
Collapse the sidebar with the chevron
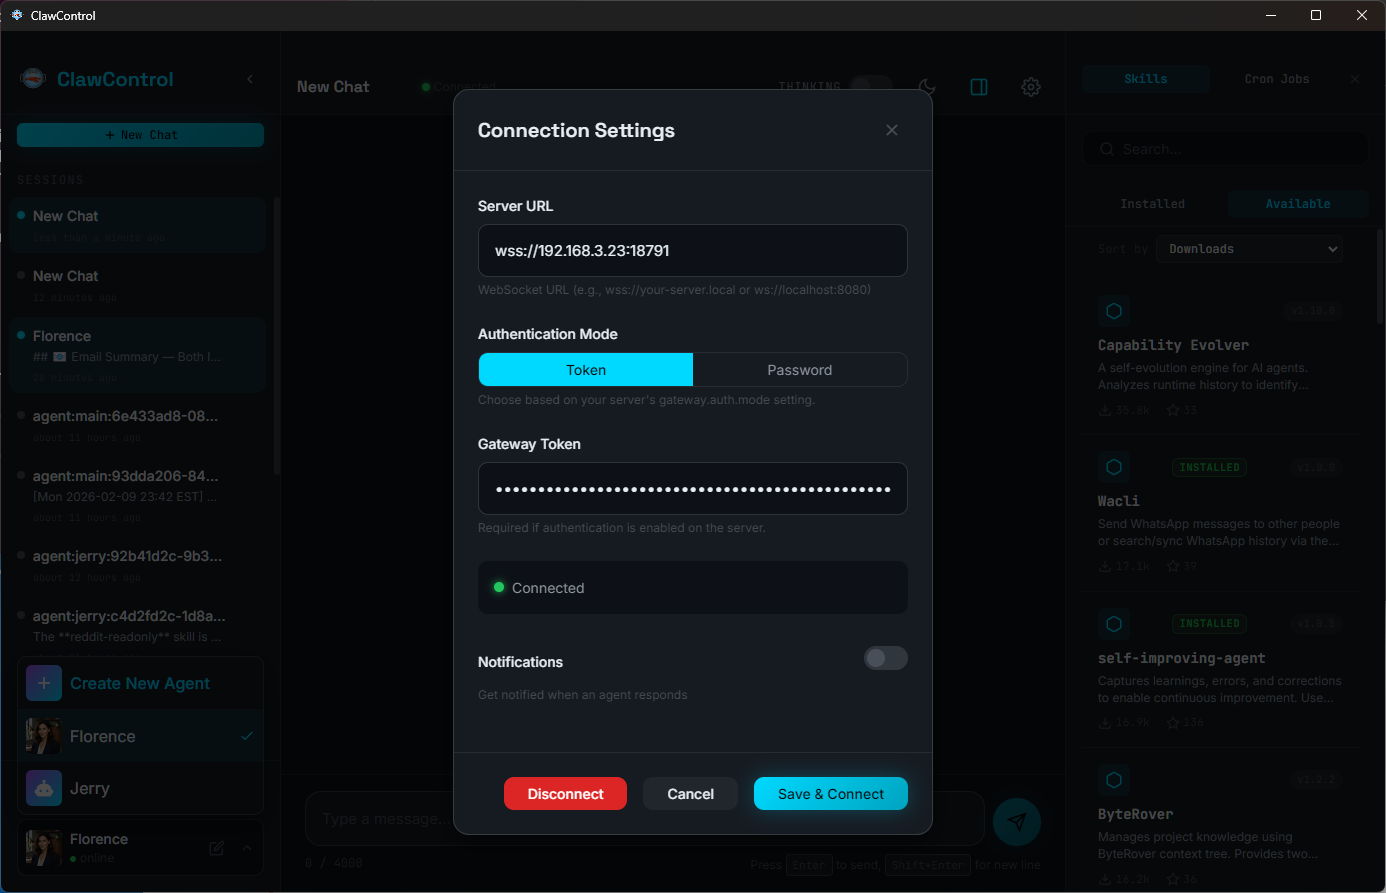point(249,79)
